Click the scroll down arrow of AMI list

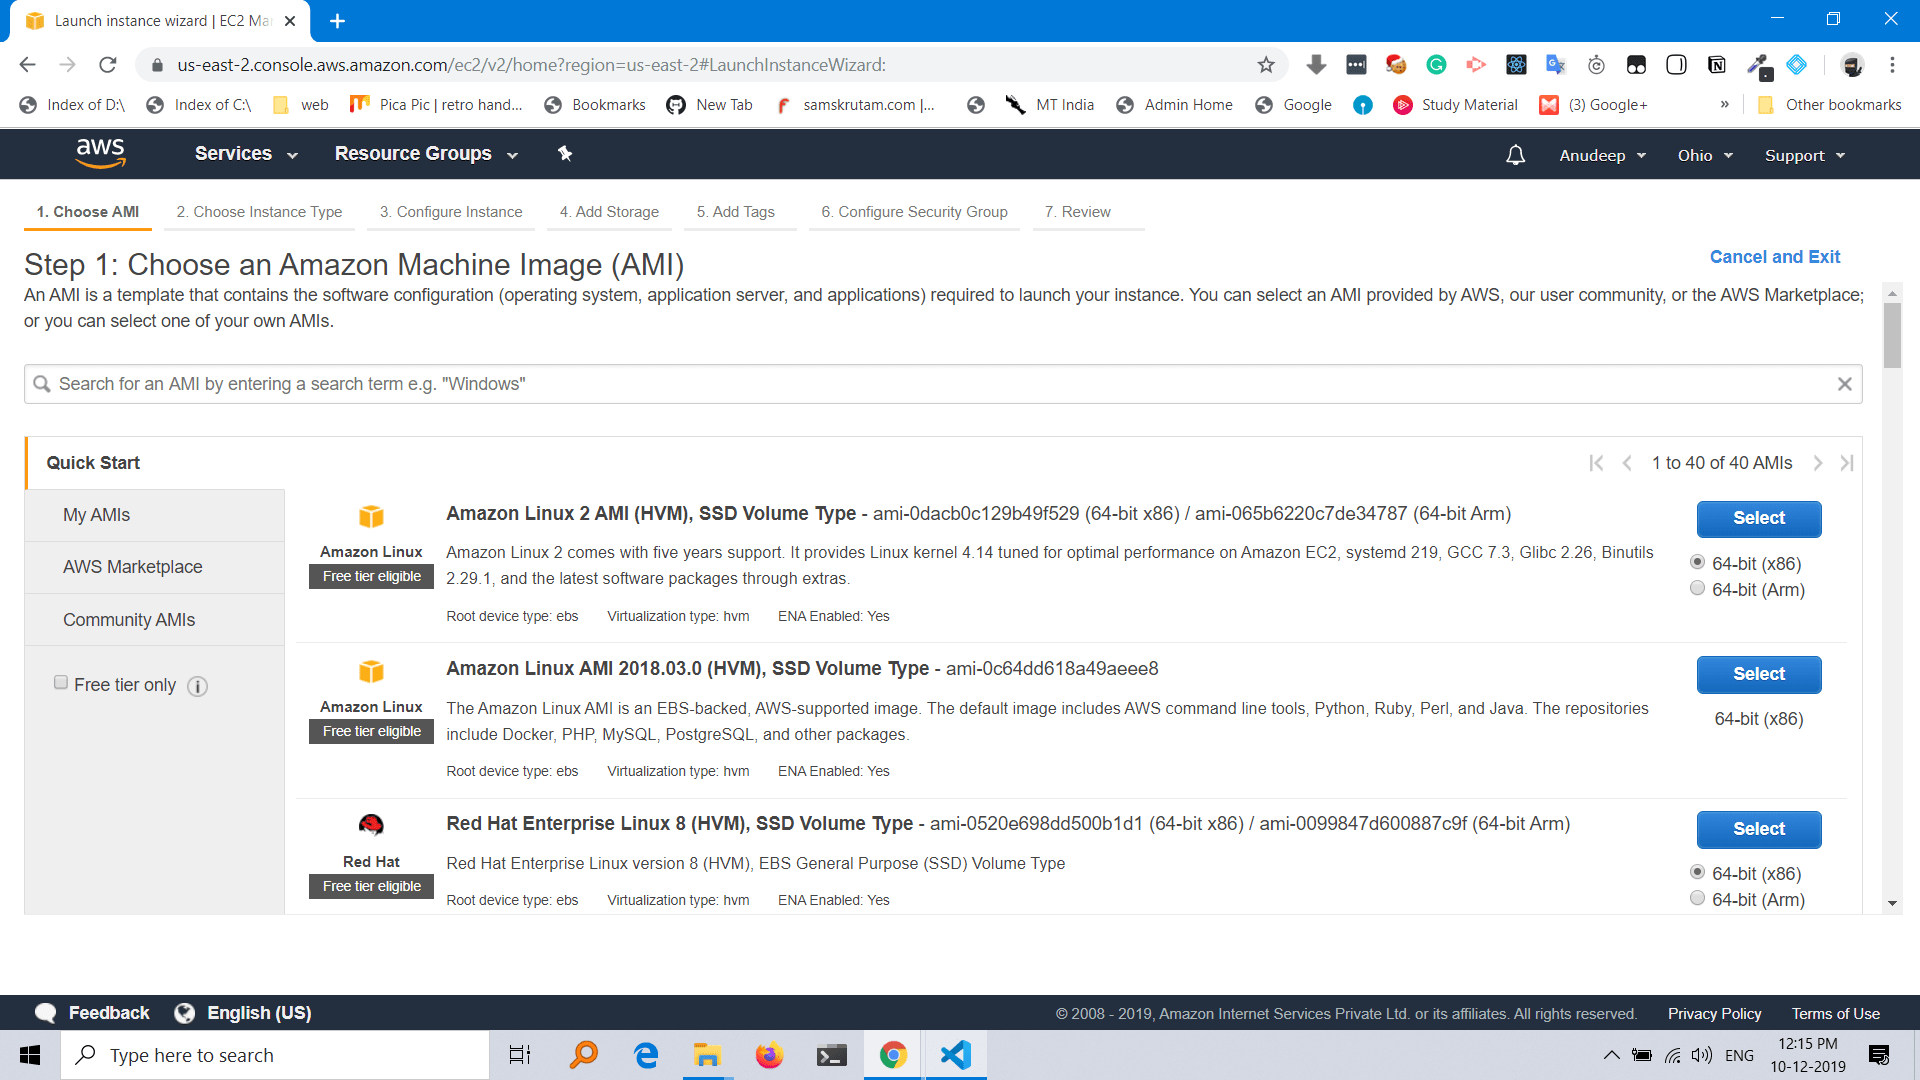pos(1892,903)
